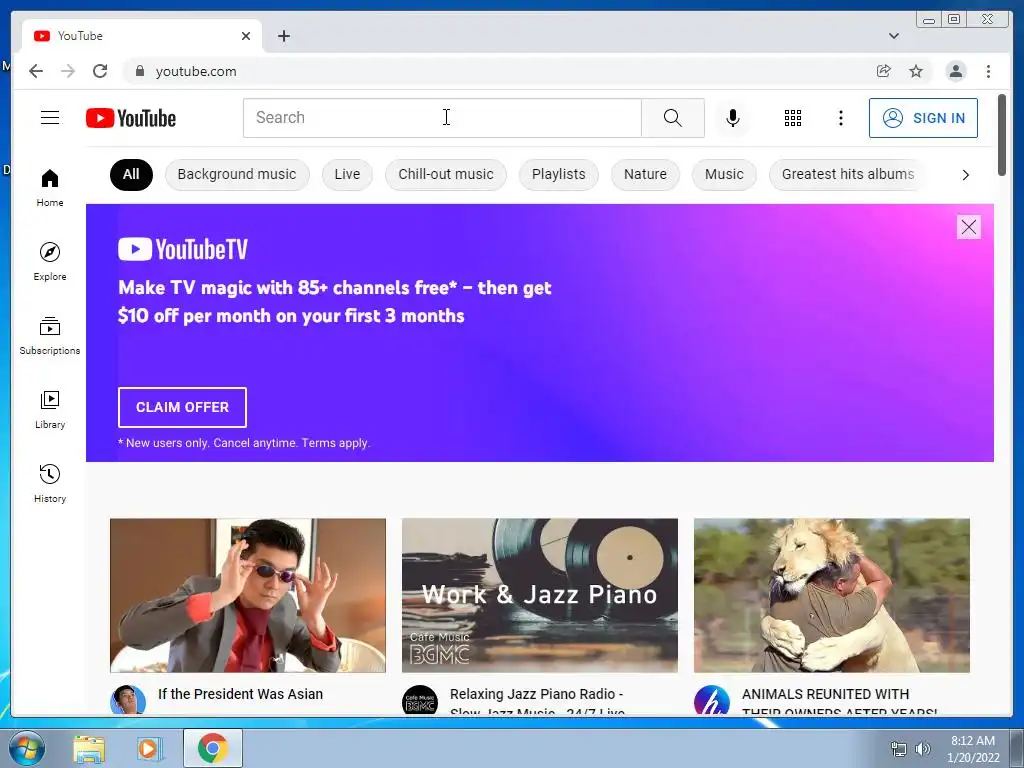Open History in sidebar
The width and height of the screenshot is (1024, 768).
[50, 483]
